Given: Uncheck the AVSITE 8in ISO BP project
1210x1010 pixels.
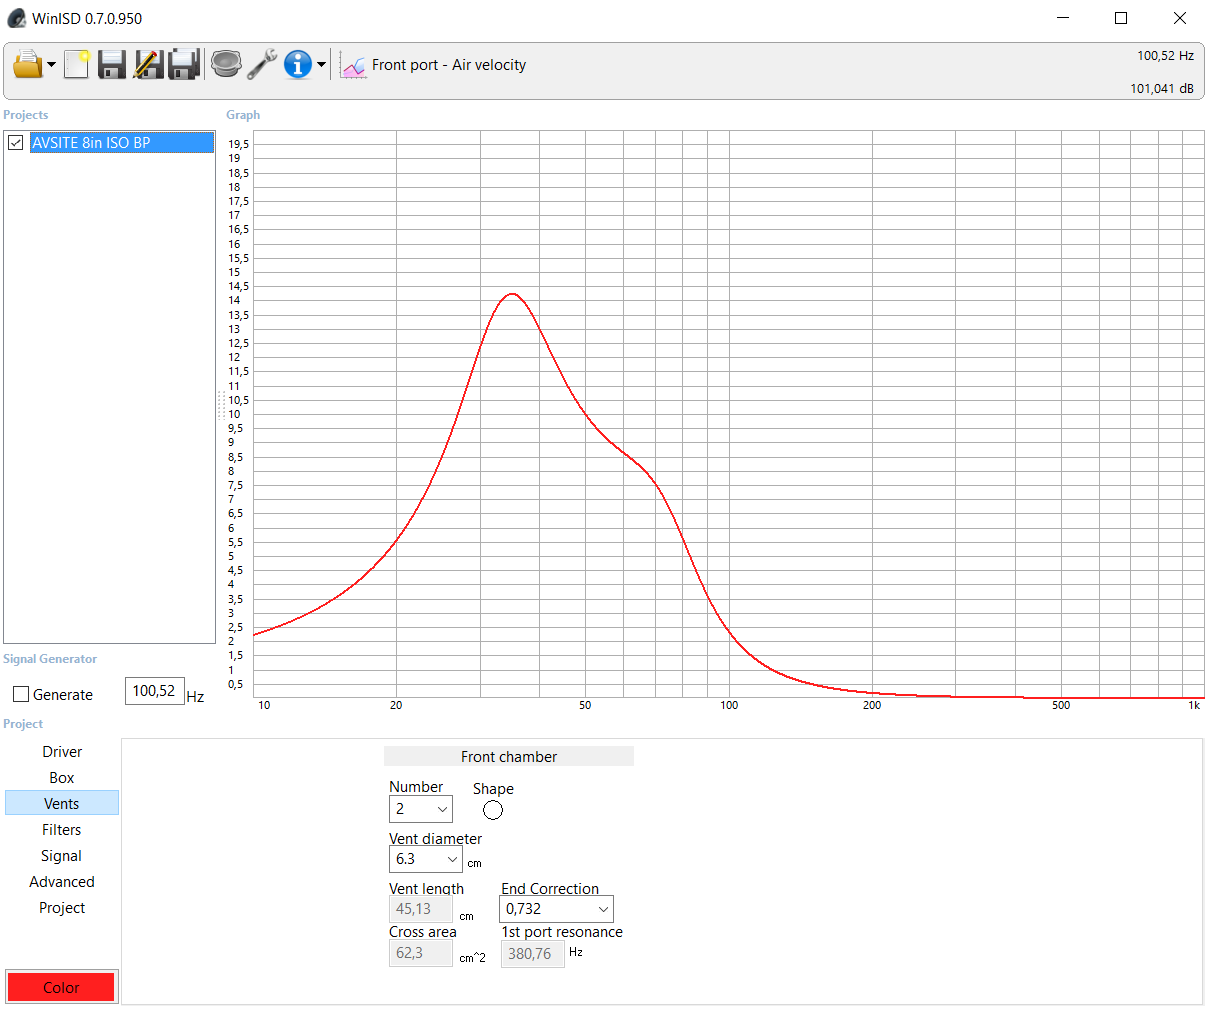Looking at the screenshot, I should (x=16, y=143).
